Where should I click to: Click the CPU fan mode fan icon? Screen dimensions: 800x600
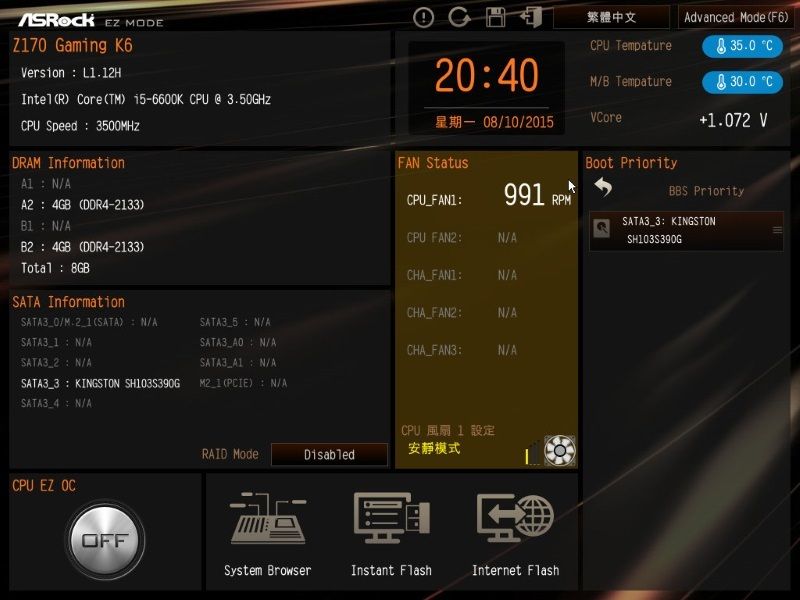click(559, 451)
